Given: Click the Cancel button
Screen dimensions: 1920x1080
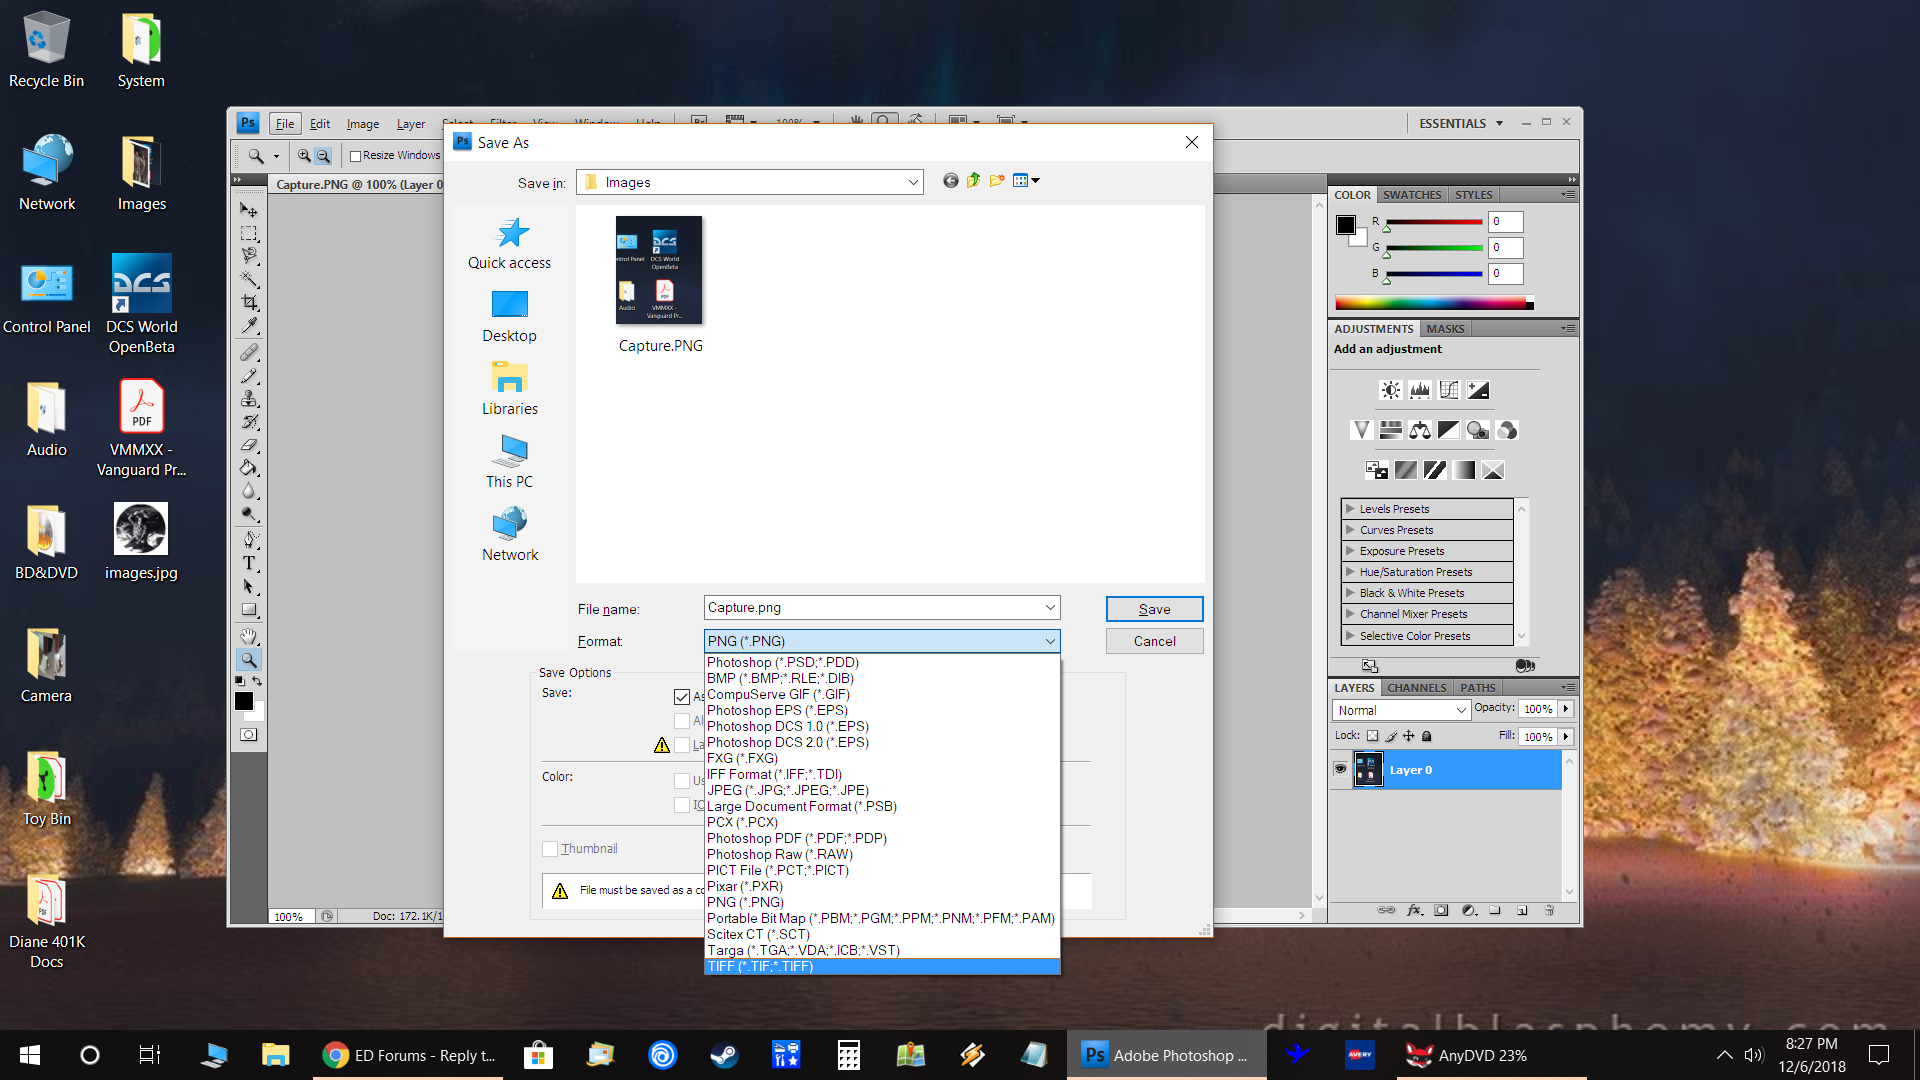Looking at the screenshot, I should coord(1154,641).
